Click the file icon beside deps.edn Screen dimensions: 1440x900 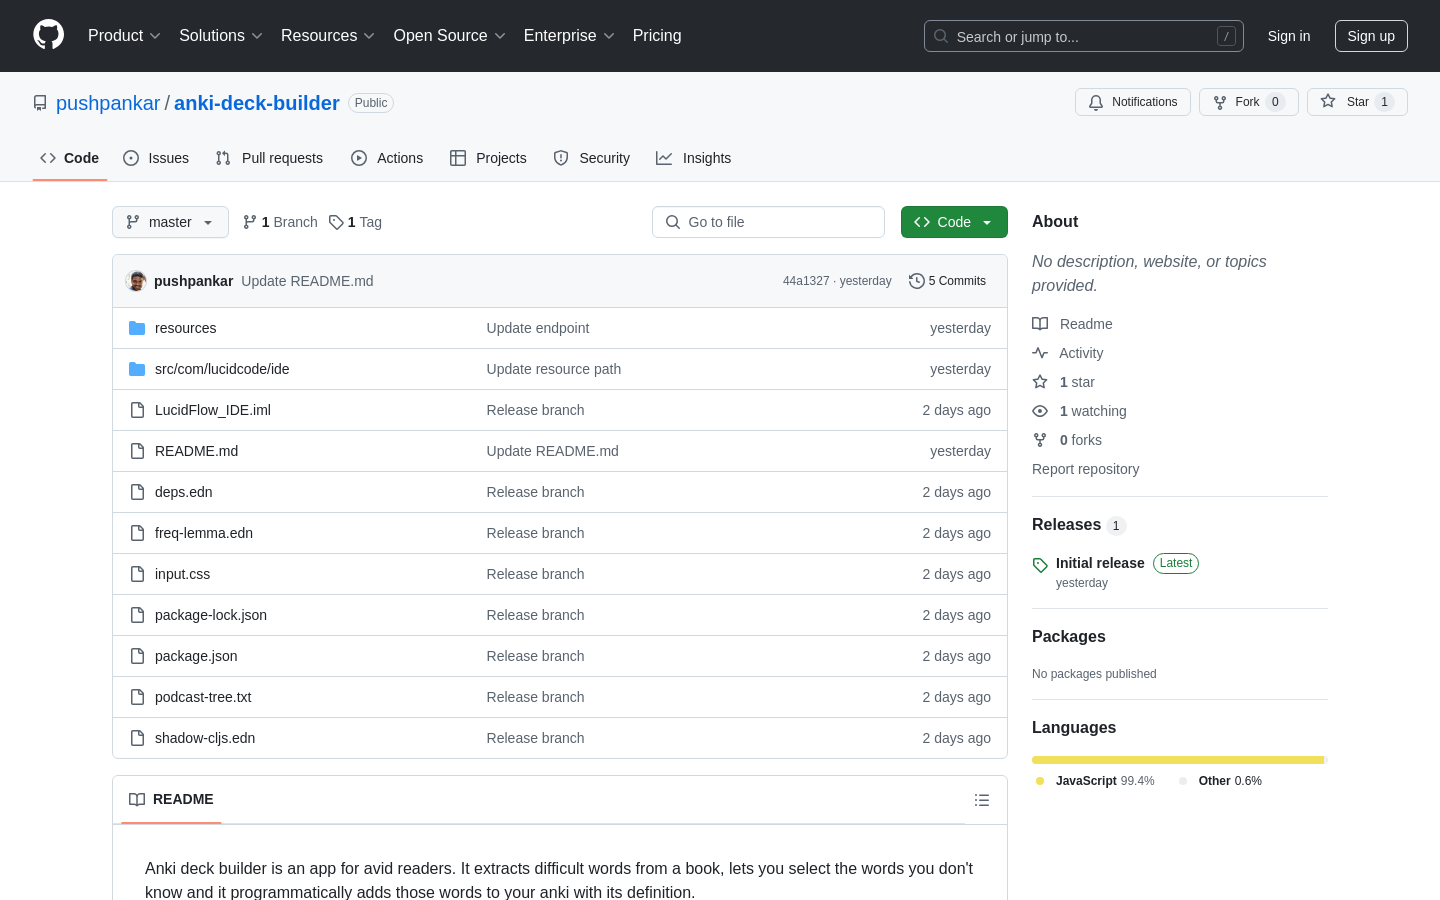[137, 492]
